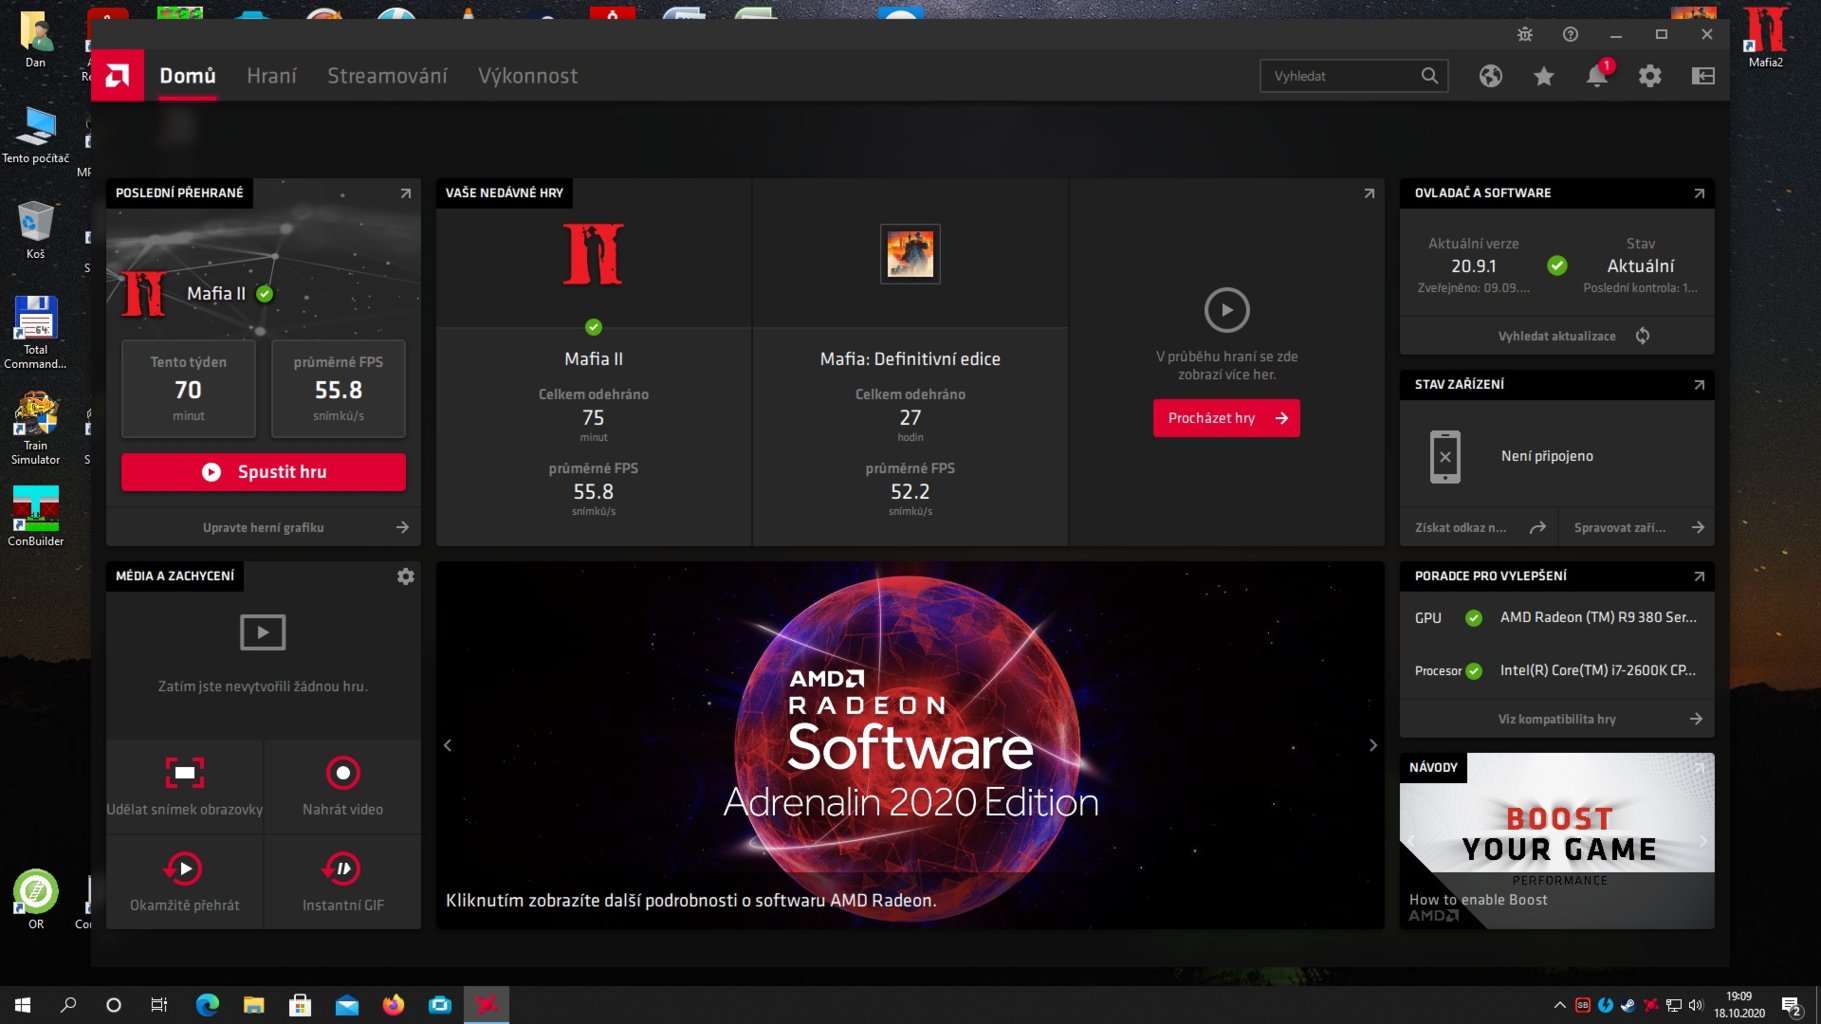Click the instant GIF icon
This screenshot has width=1821, height=1024.
[x=343, y=868]
